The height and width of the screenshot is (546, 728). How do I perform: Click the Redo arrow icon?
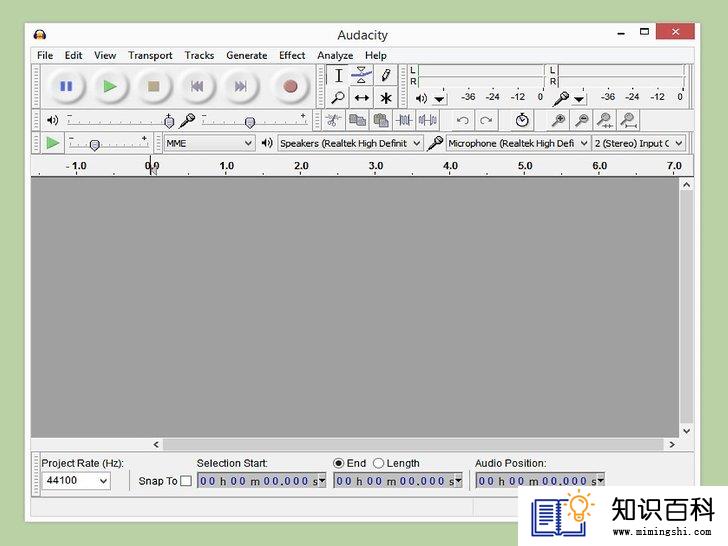[486, 120]
